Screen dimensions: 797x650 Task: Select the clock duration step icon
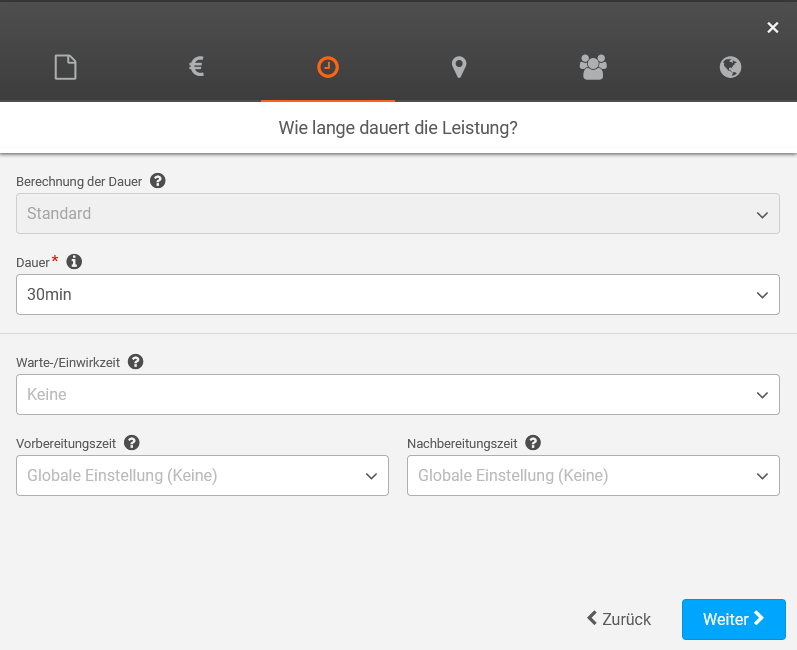pyautogui.click(x=328, y=67)
